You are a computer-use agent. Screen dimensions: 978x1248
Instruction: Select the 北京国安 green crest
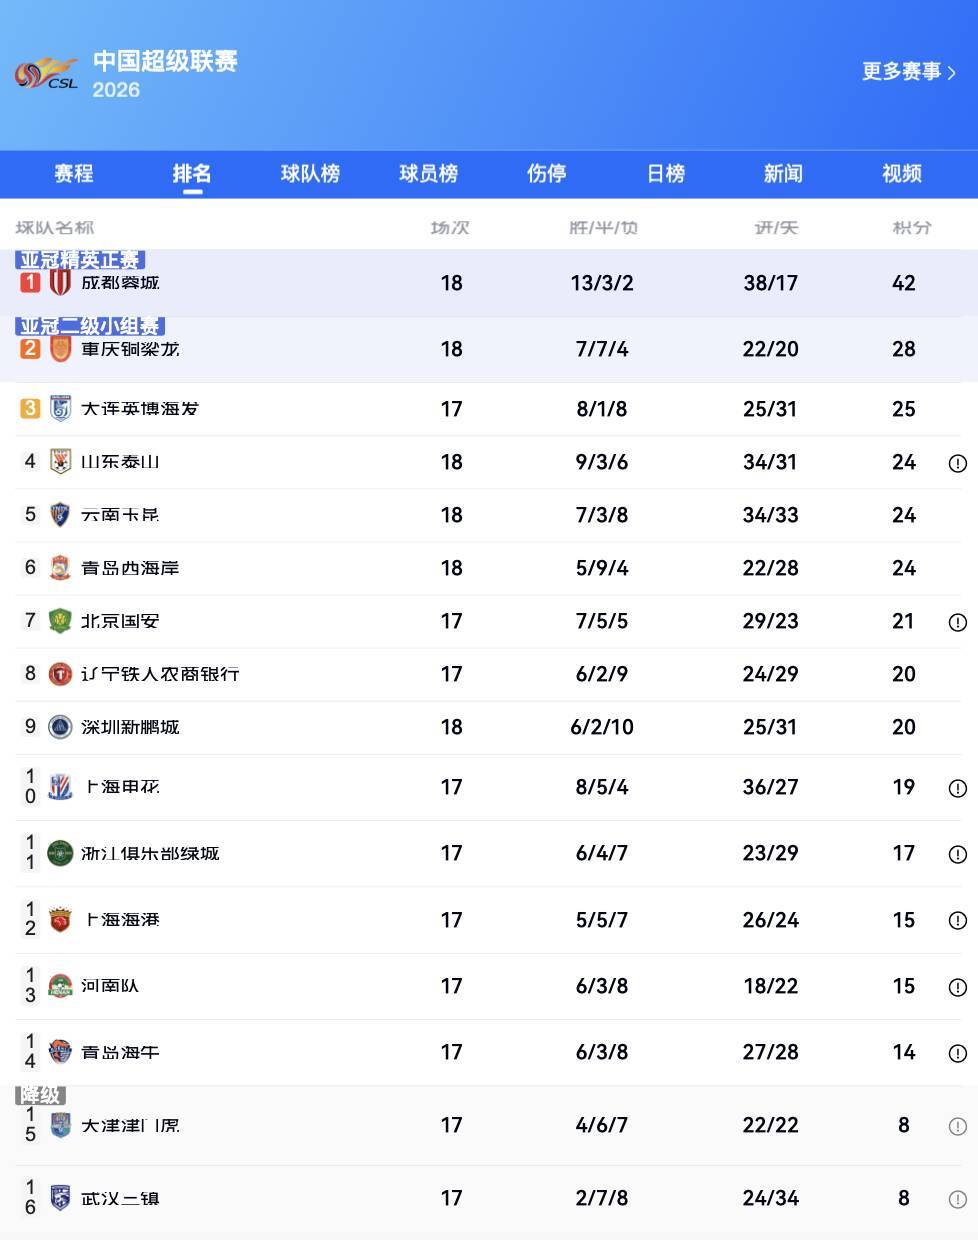60,621
